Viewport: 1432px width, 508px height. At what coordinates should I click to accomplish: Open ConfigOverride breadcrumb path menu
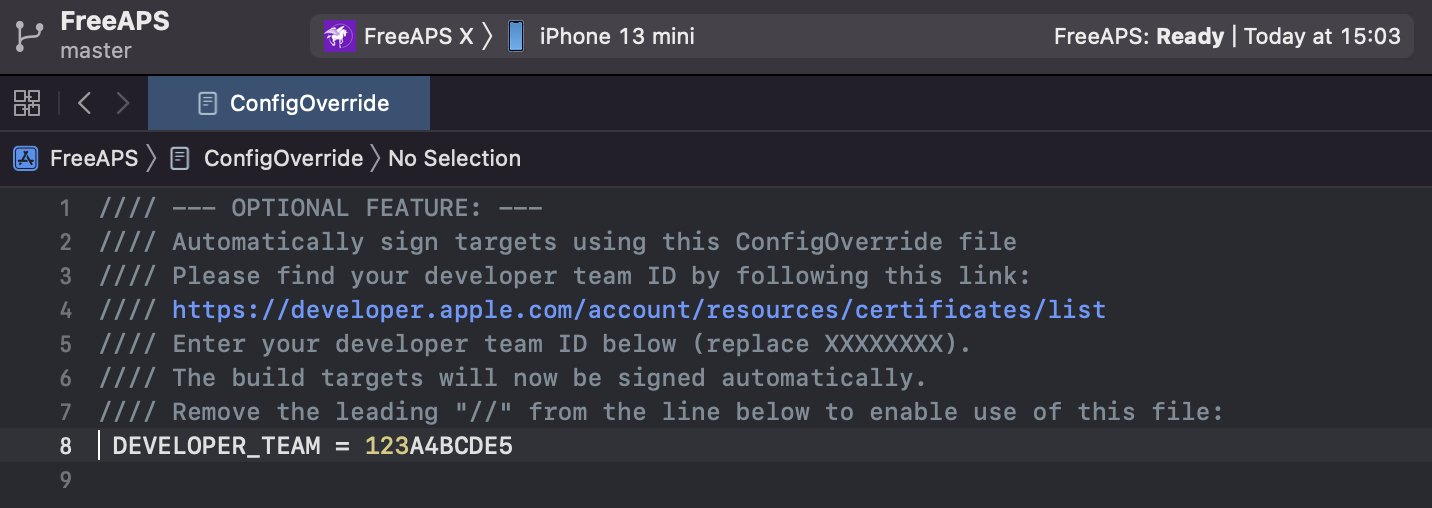283,158
